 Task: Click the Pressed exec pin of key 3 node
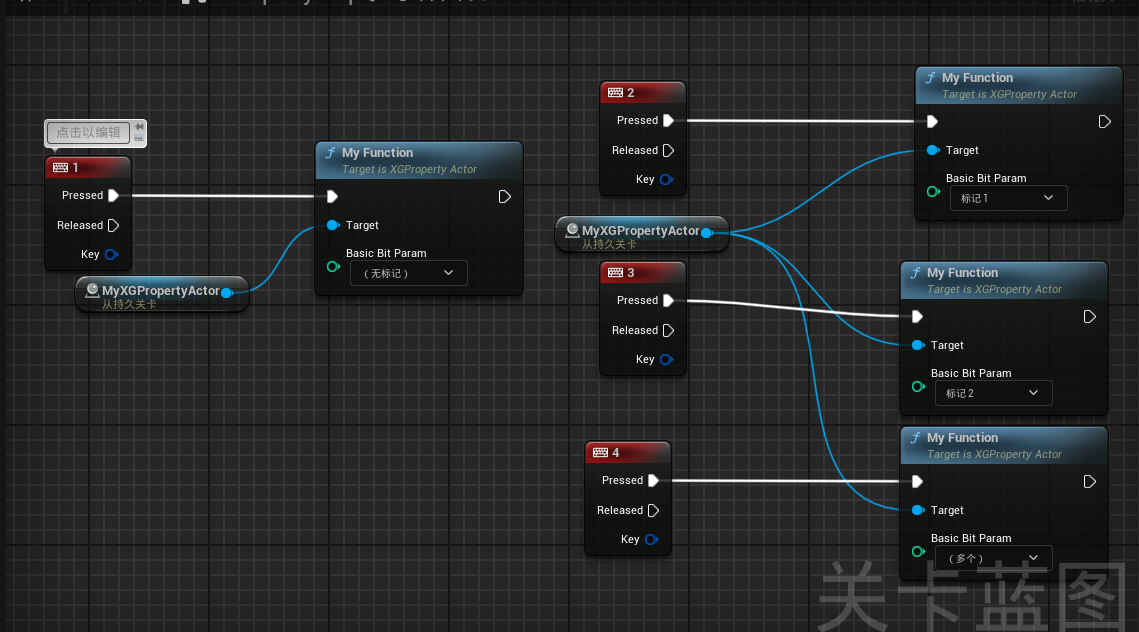668,301
